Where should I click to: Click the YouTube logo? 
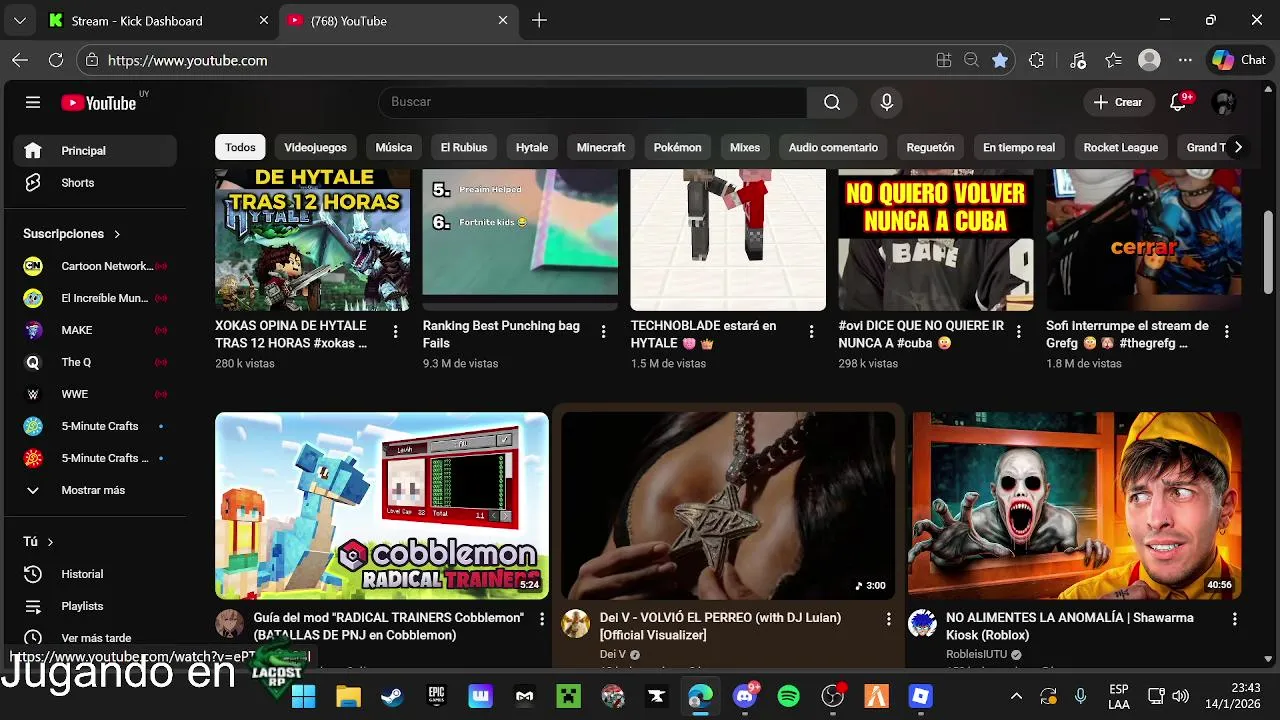pyautogui.click(x=98, y=102)
